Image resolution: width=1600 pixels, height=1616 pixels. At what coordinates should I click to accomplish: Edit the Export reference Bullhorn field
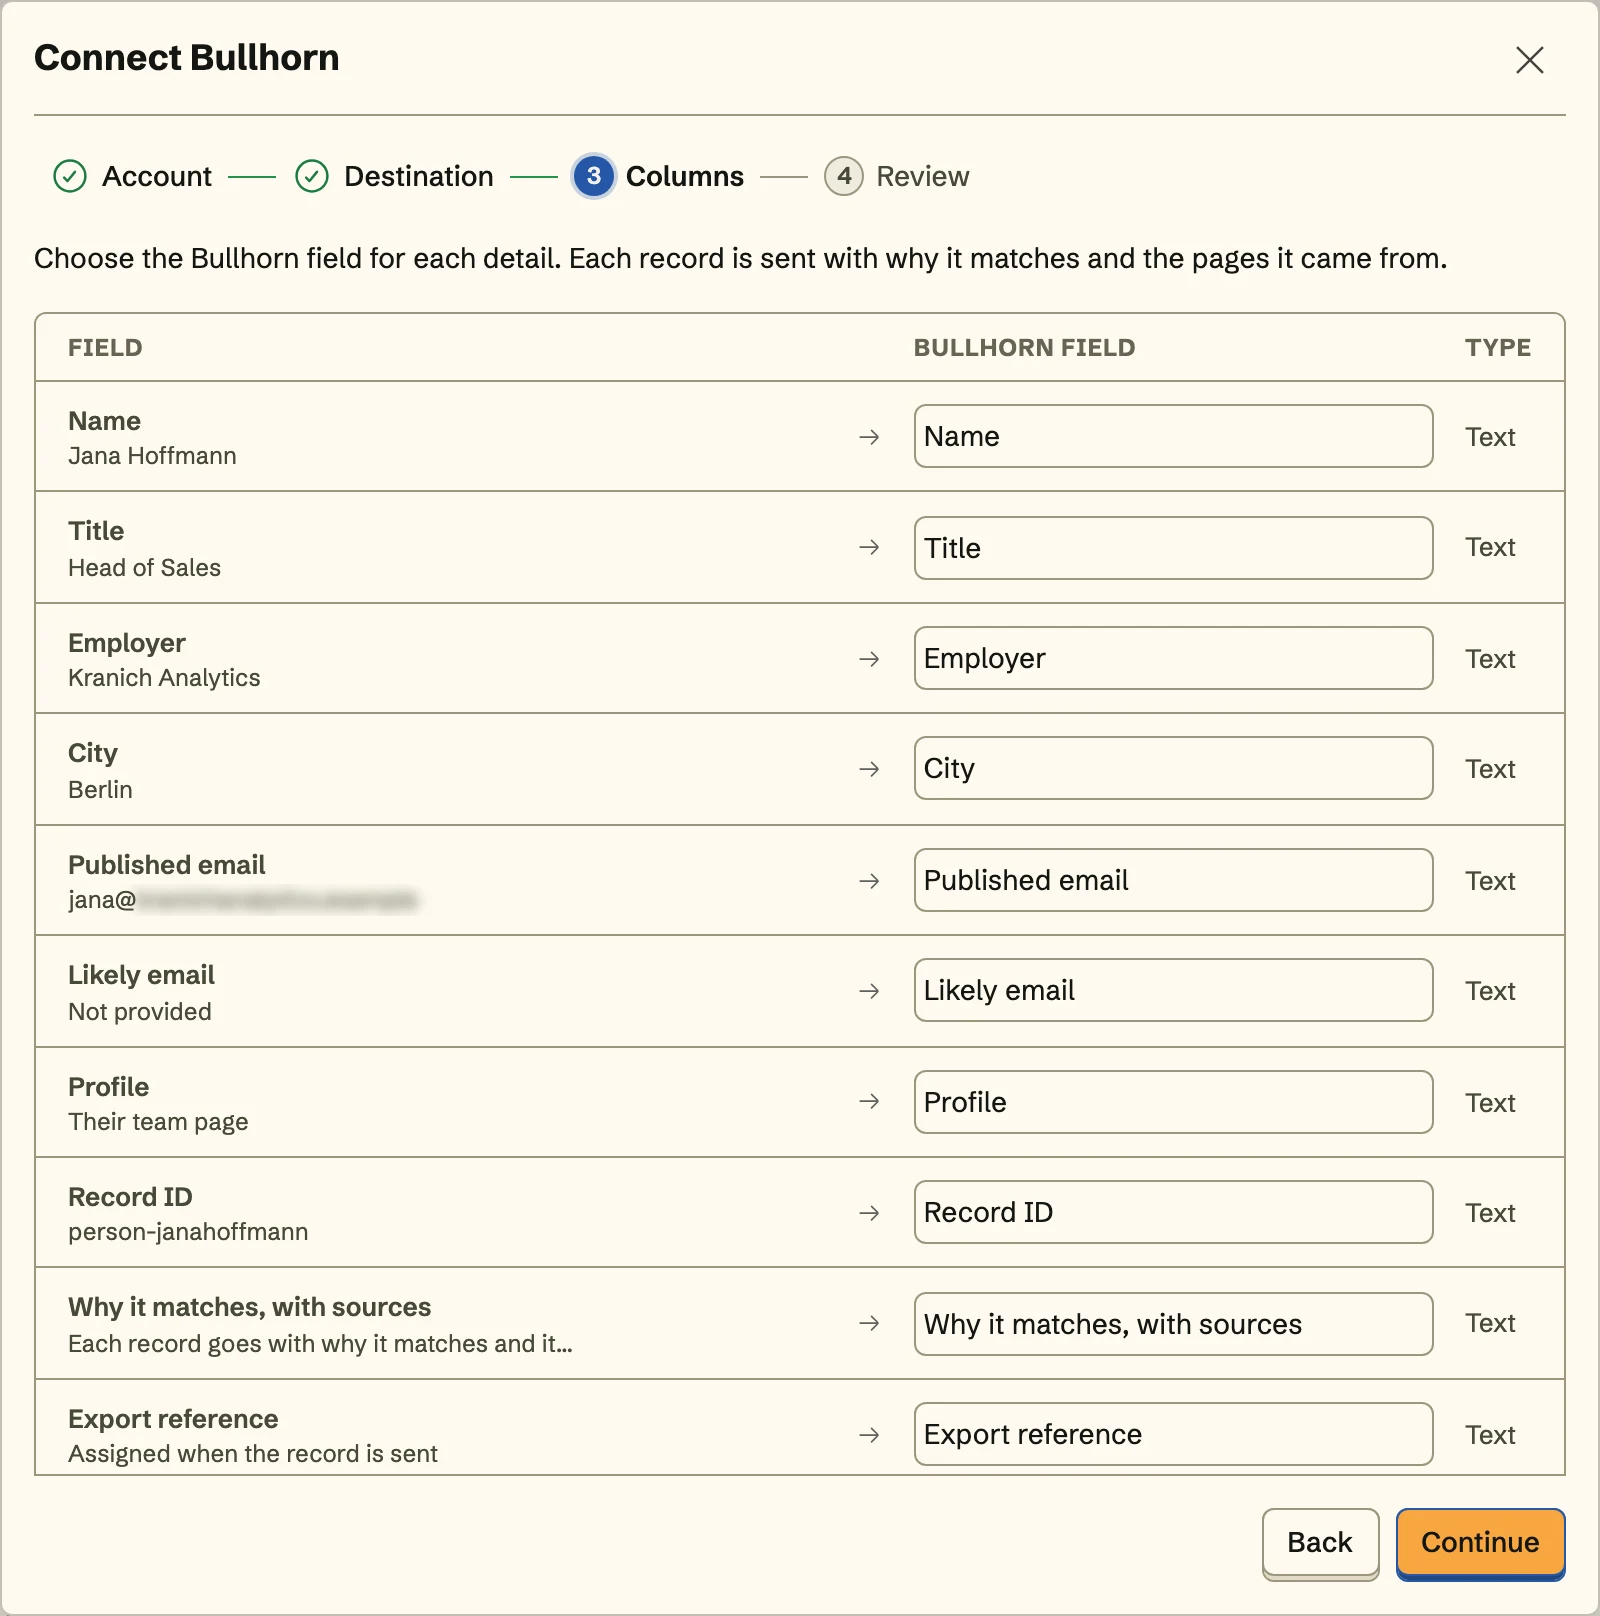coord(1173,1434)
